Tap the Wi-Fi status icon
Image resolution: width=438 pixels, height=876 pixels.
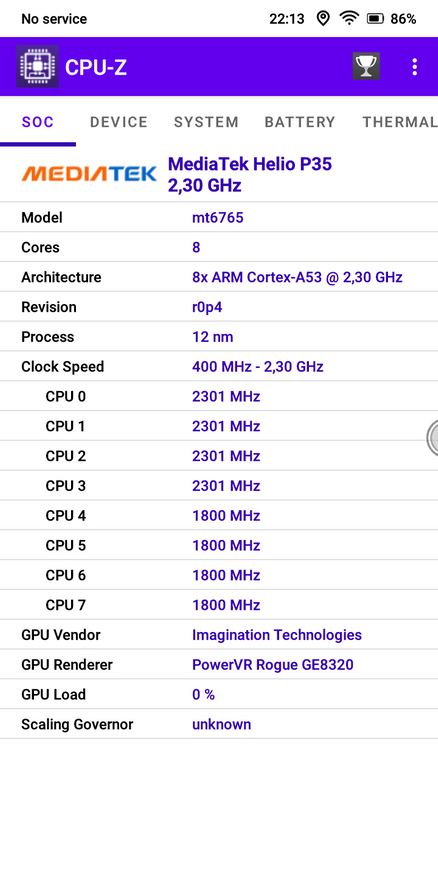click(x=350, y=19)
